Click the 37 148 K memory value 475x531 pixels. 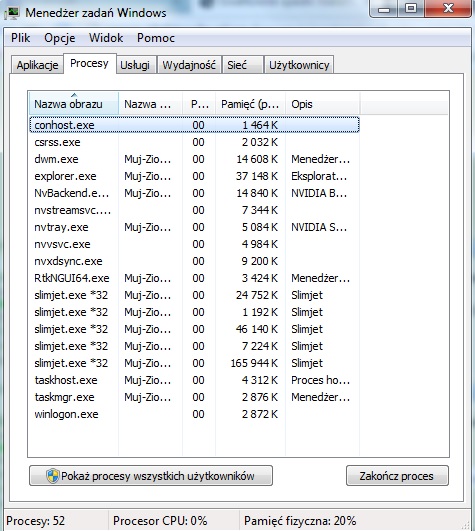tap(257, 176)
